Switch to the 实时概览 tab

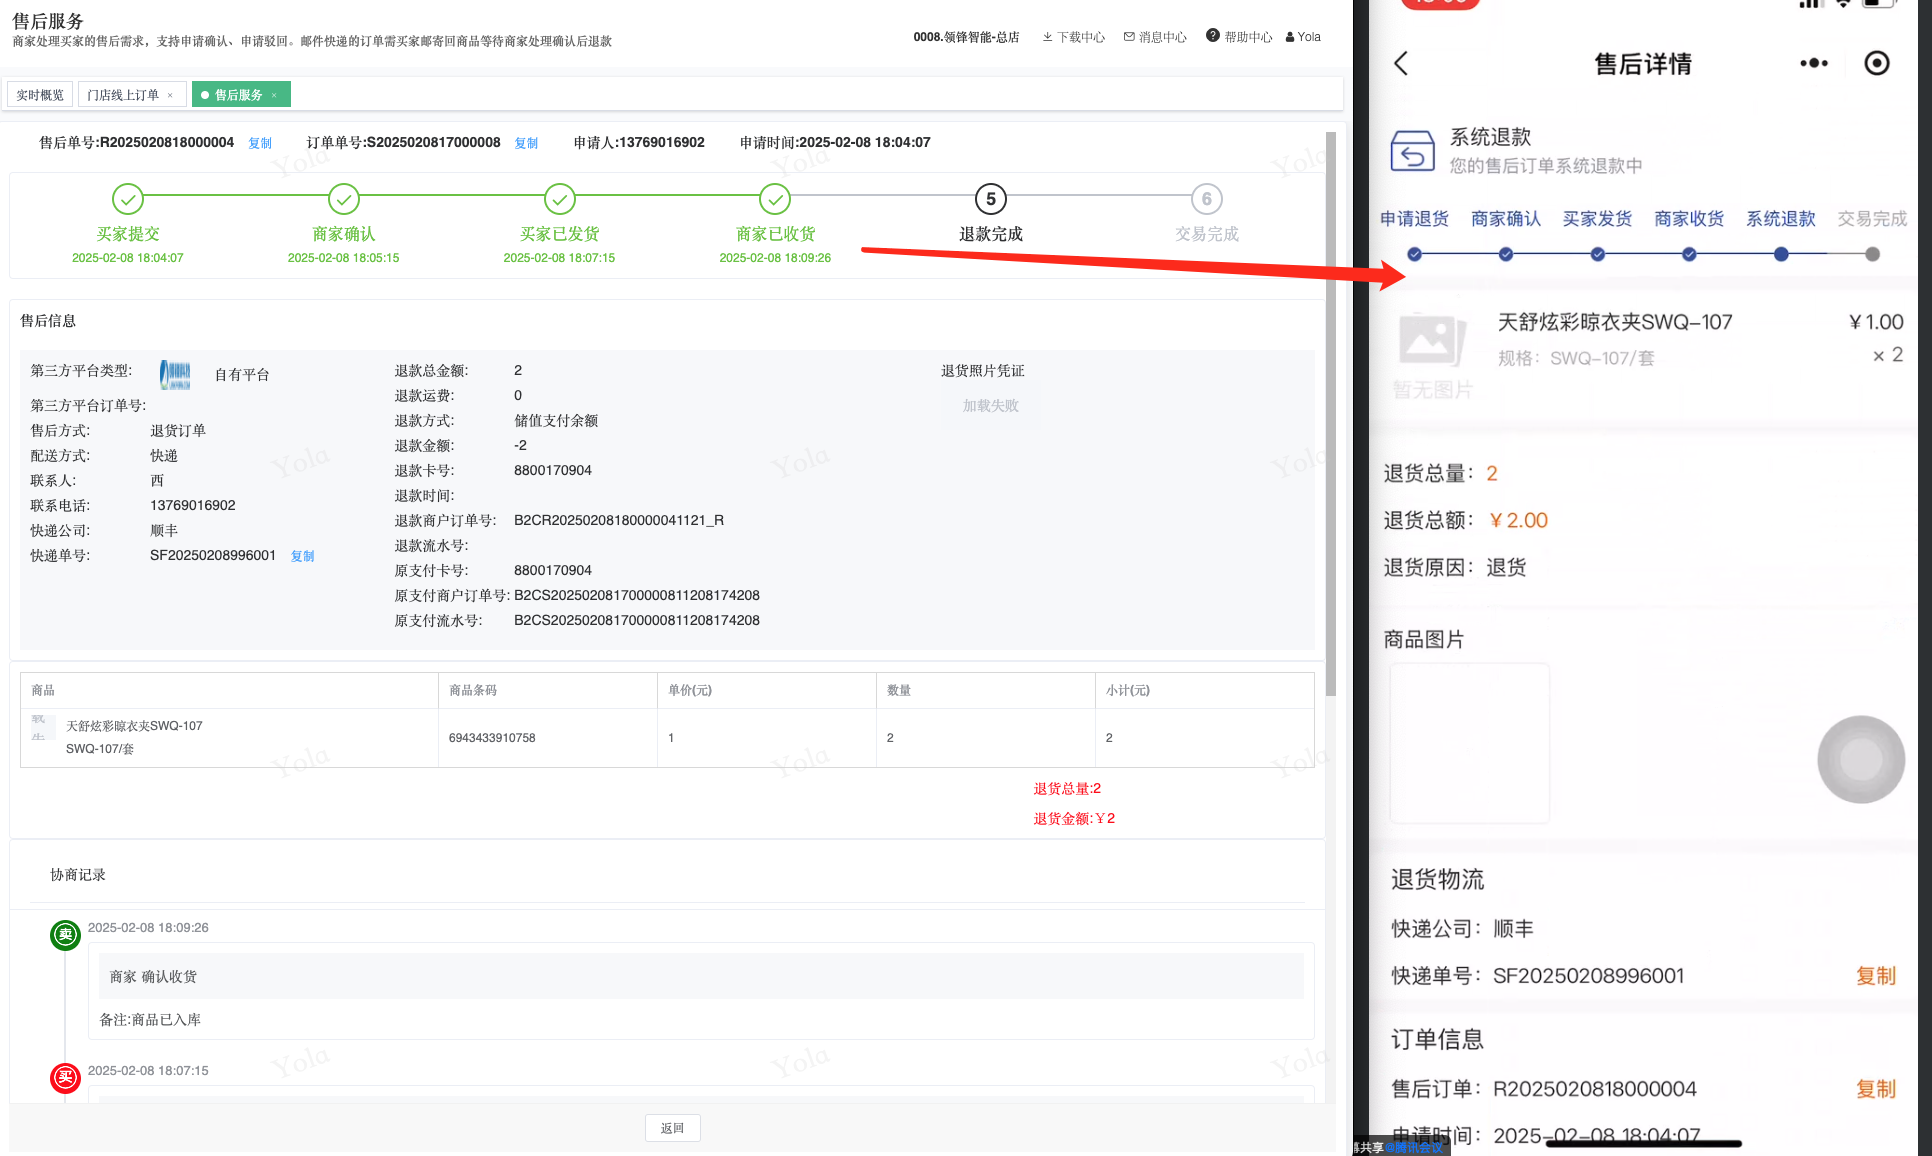tap(40, 95)
